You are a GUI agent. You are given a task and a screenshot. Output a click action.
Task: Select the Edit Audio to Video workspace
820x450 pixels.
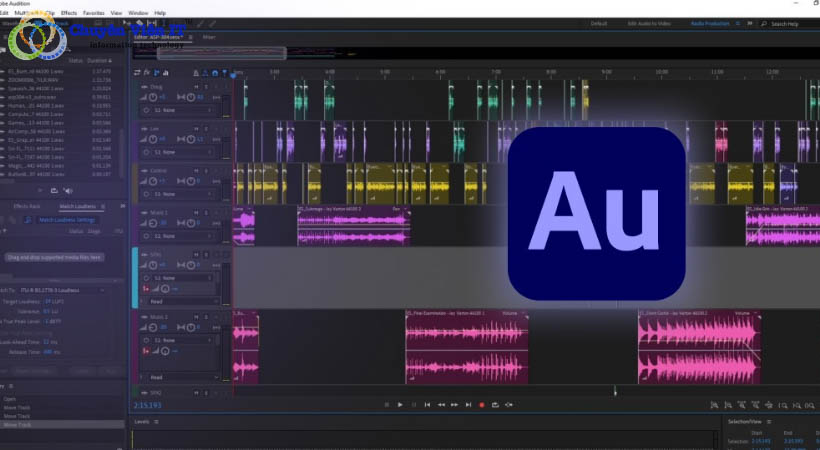649,24
